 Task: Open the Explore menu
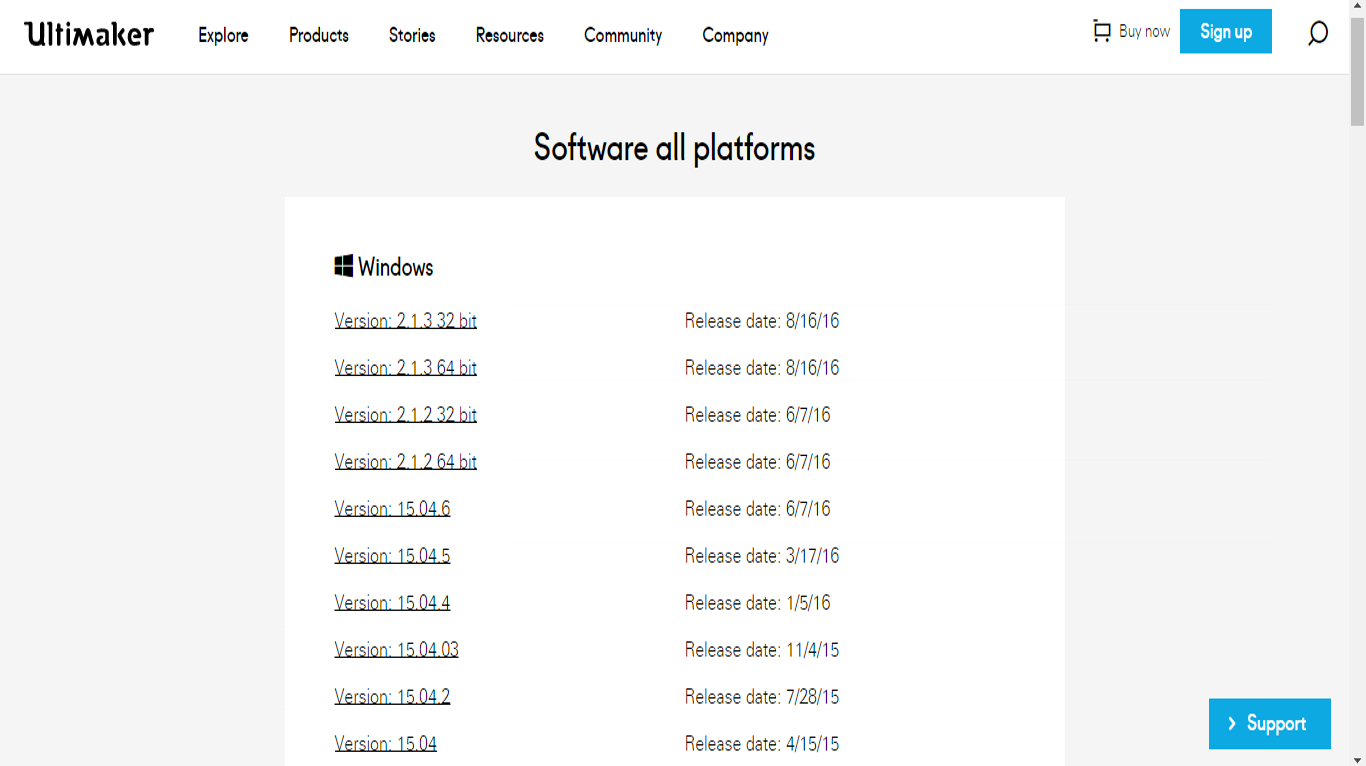(x=223, y=35)
